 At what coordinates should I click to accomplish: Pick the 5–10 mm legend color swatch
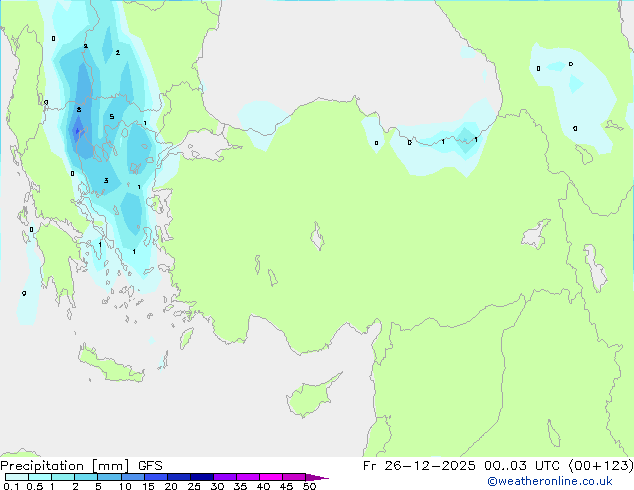109,477
